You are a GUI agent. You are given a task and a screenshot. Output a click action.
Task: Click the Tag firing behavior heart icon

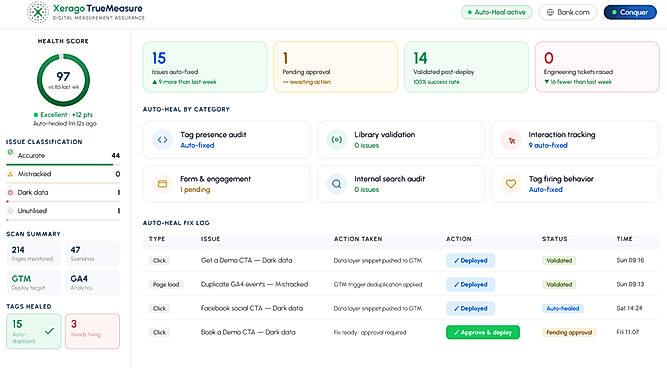click(511, 184)
